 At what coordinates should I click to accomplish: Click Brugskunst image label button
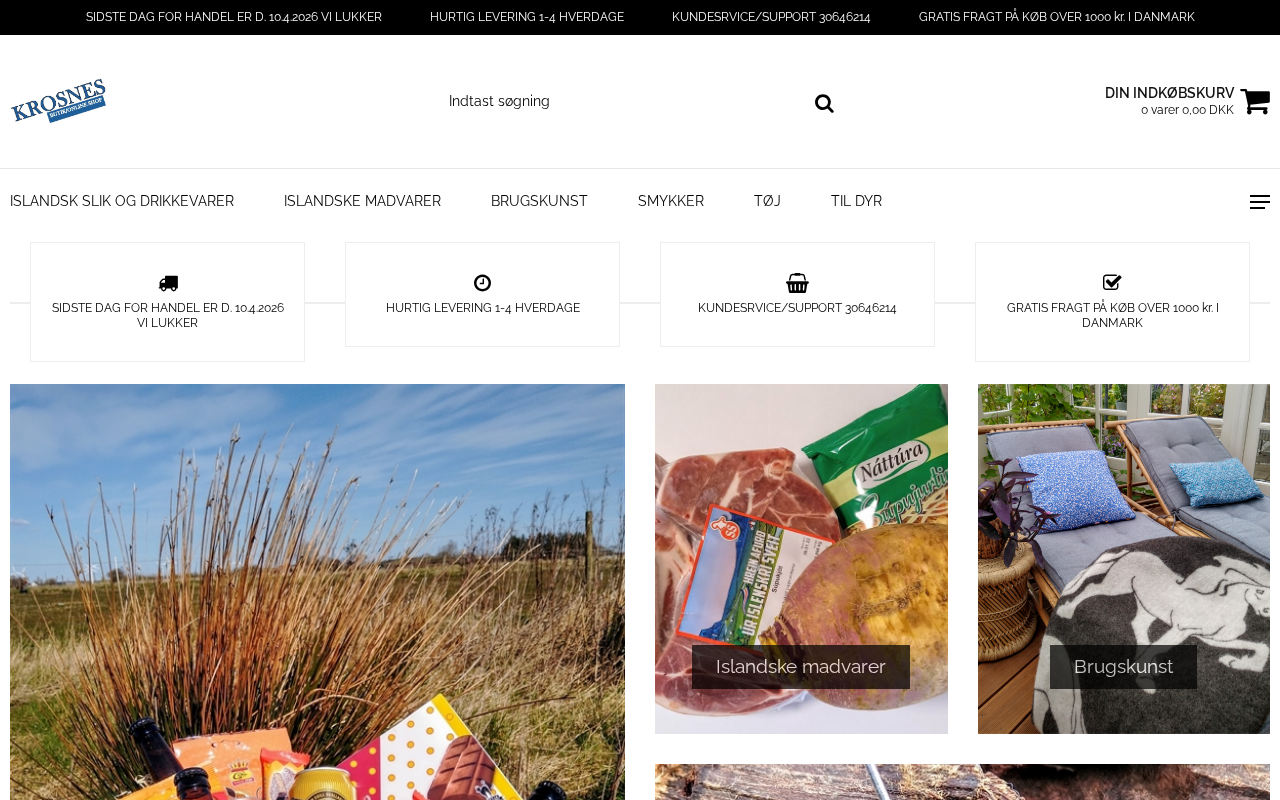click(x=1123, y=667)
